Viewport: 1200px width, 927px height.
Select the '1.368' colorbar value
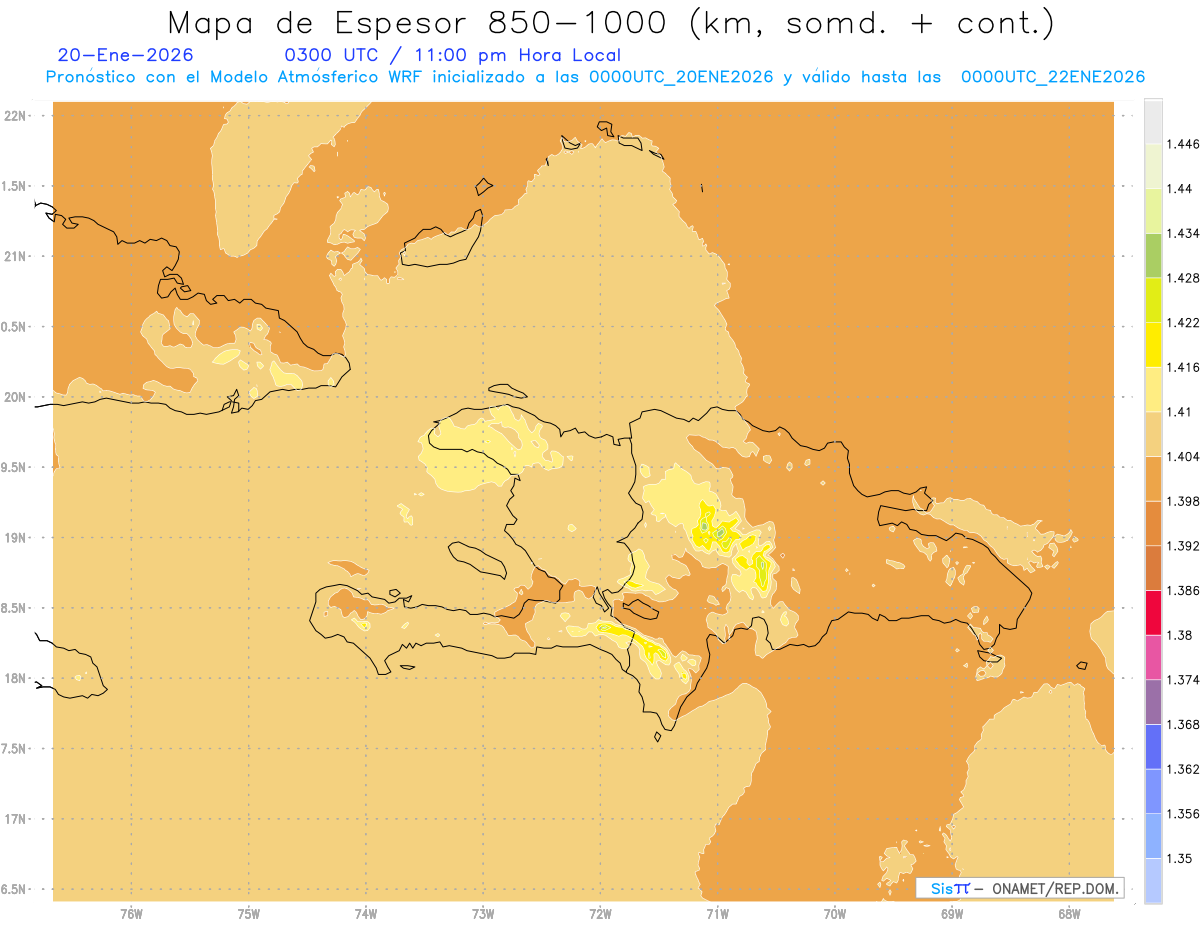pos(1183,725)
